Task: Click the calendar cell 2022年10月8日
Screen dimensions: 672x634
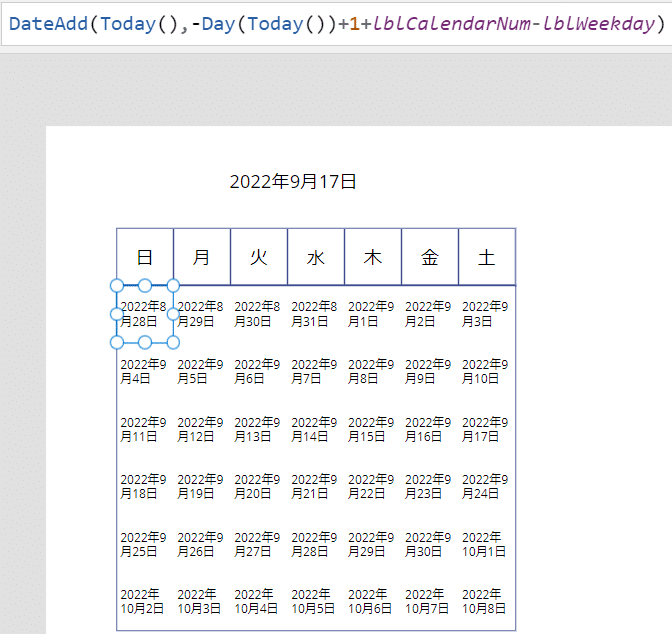Action: [x=487, y=601]
